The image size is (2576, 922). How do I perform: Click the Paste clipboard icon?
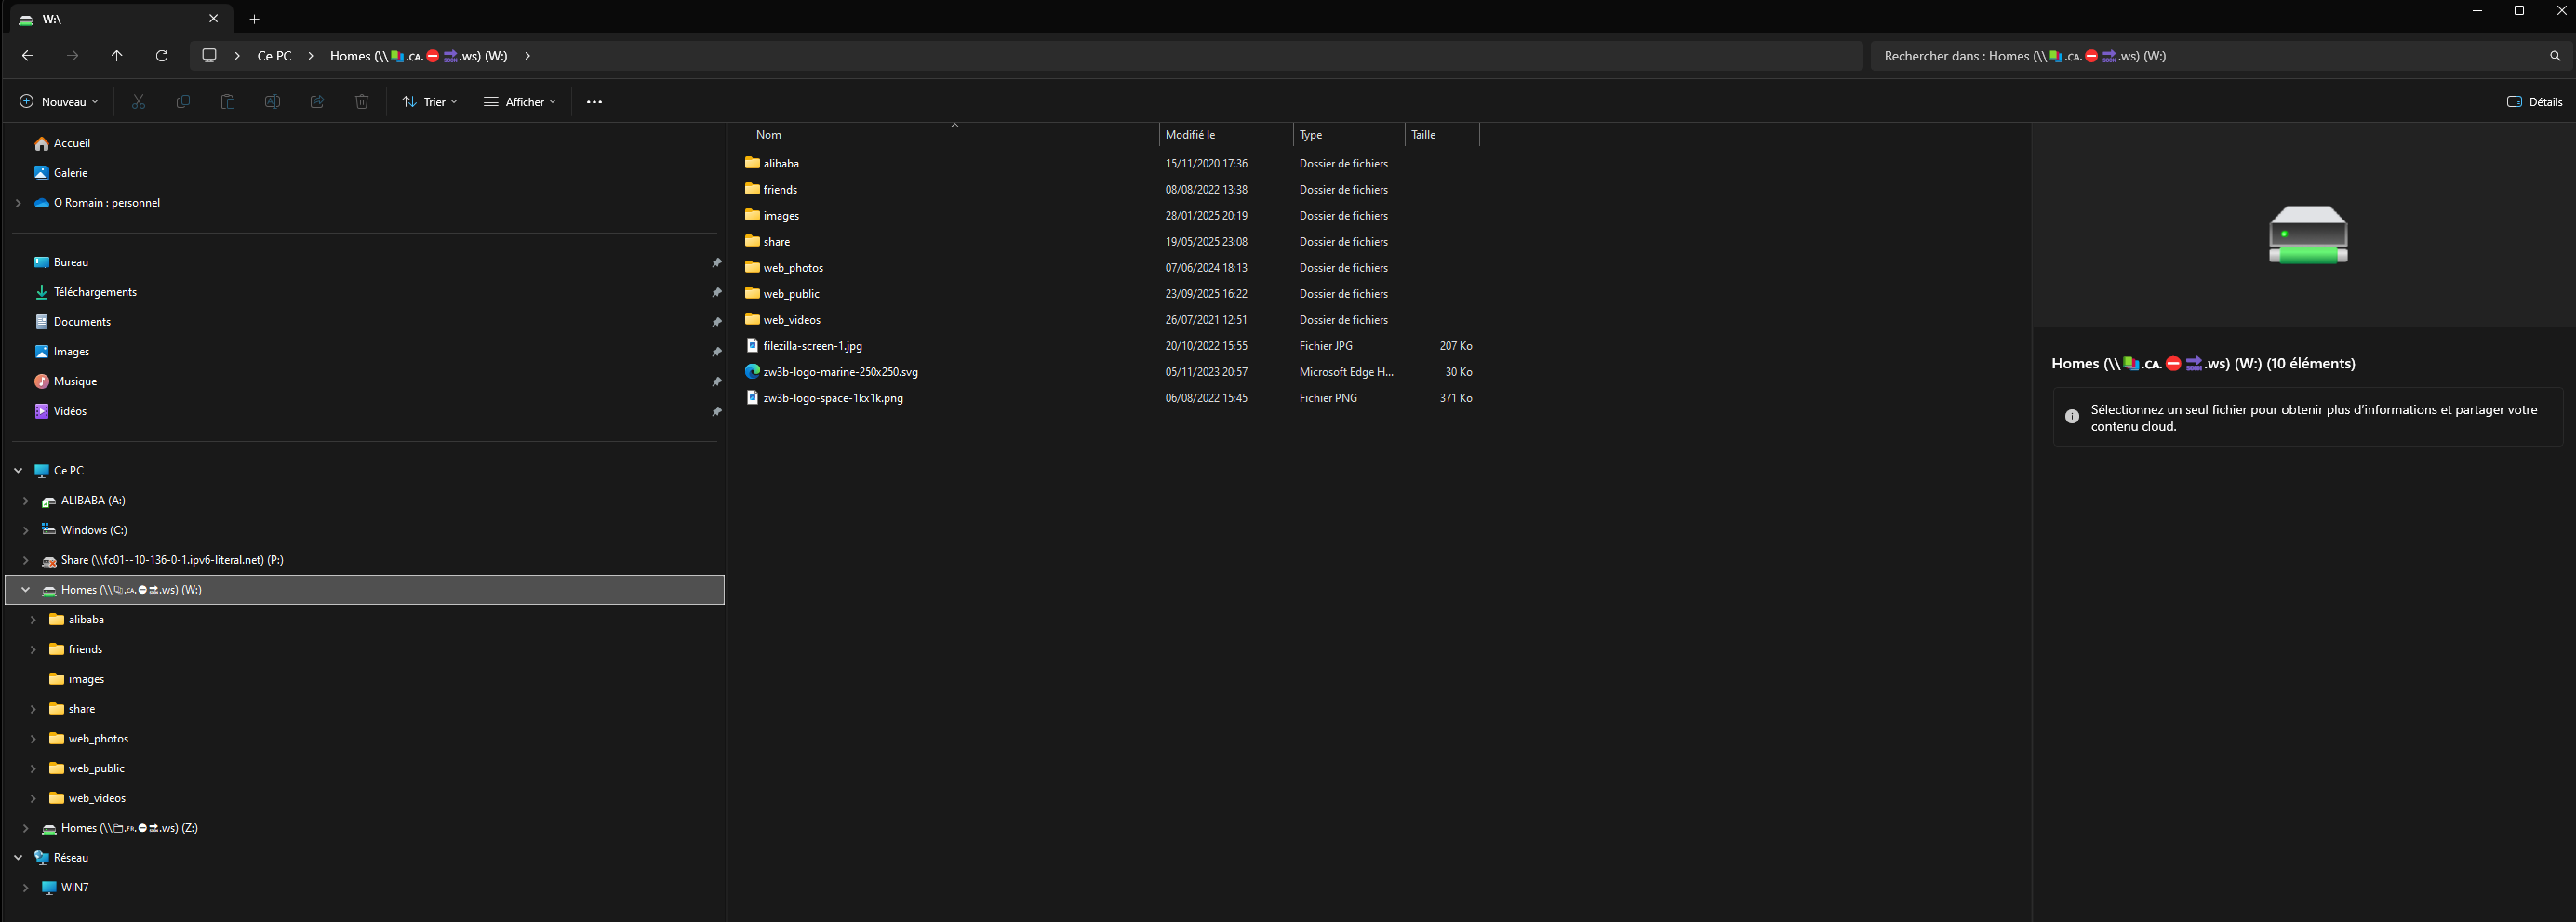(228, 102)
